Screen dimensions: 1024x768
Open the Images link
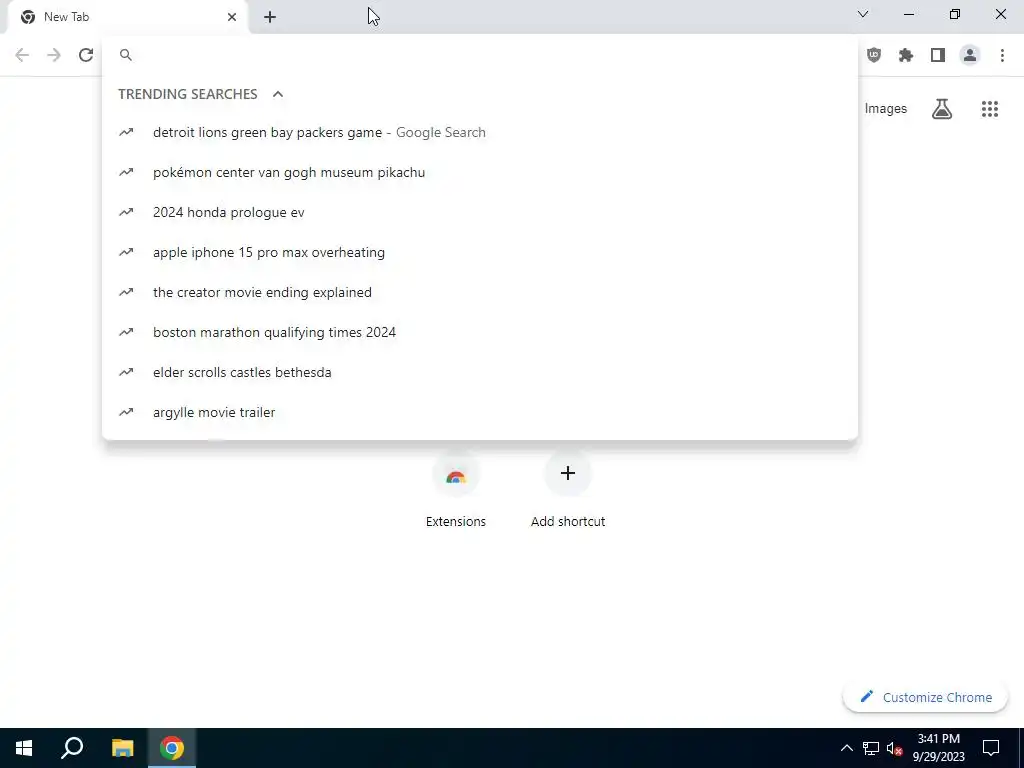886,108
